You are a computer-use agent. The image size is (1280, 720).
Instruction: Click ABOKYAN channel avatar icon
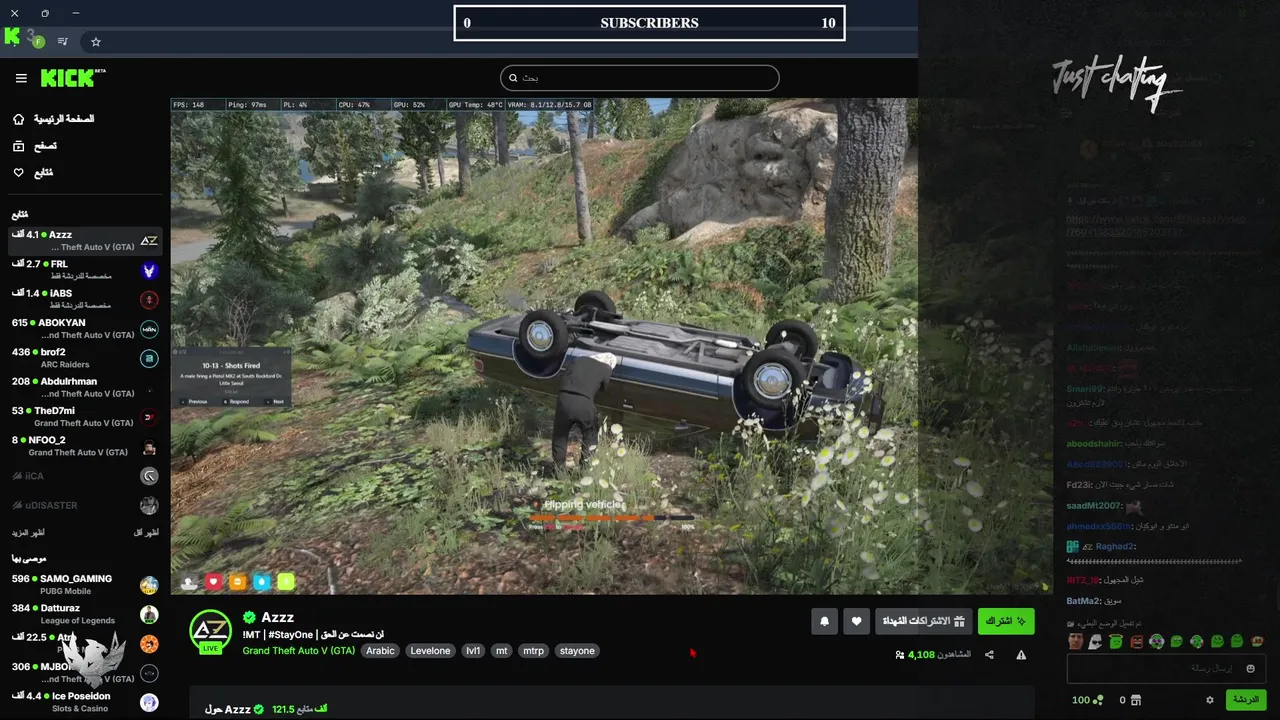click(149, 328)
